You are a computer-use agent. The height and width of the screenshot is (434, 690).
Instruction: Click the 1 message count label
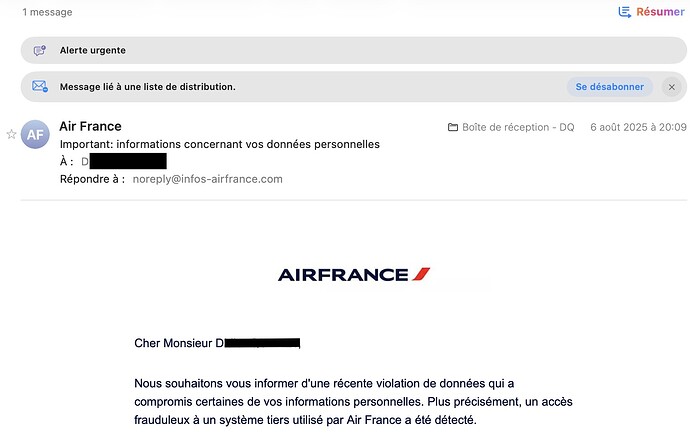(x=47, y=12)
